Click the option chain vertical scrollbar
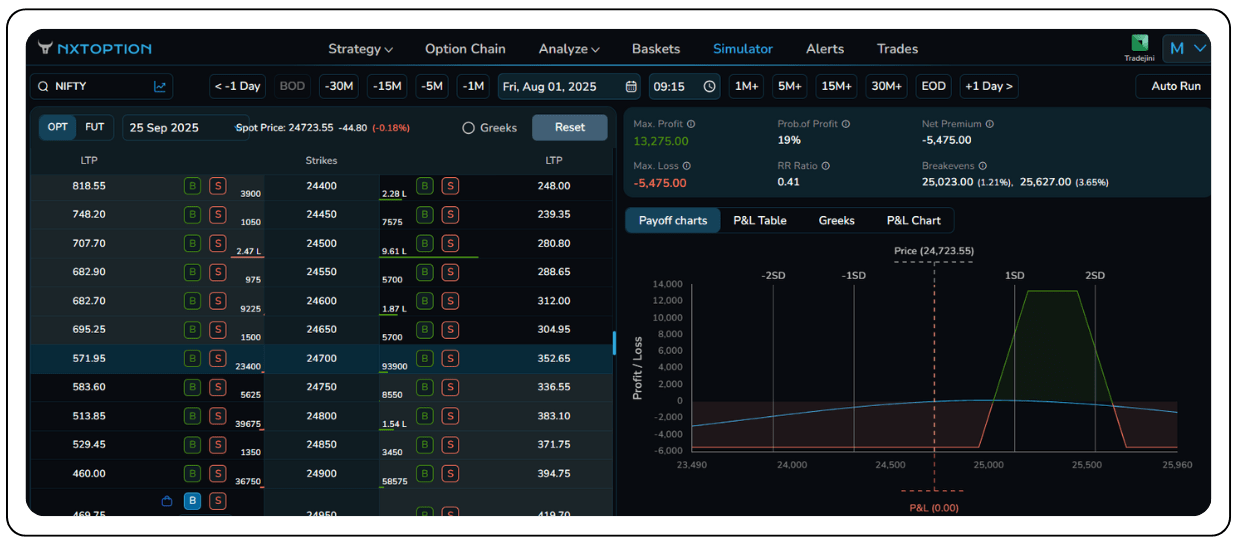Image resolution: width=1238 pixels, height=541 pixels. [613, 343]
